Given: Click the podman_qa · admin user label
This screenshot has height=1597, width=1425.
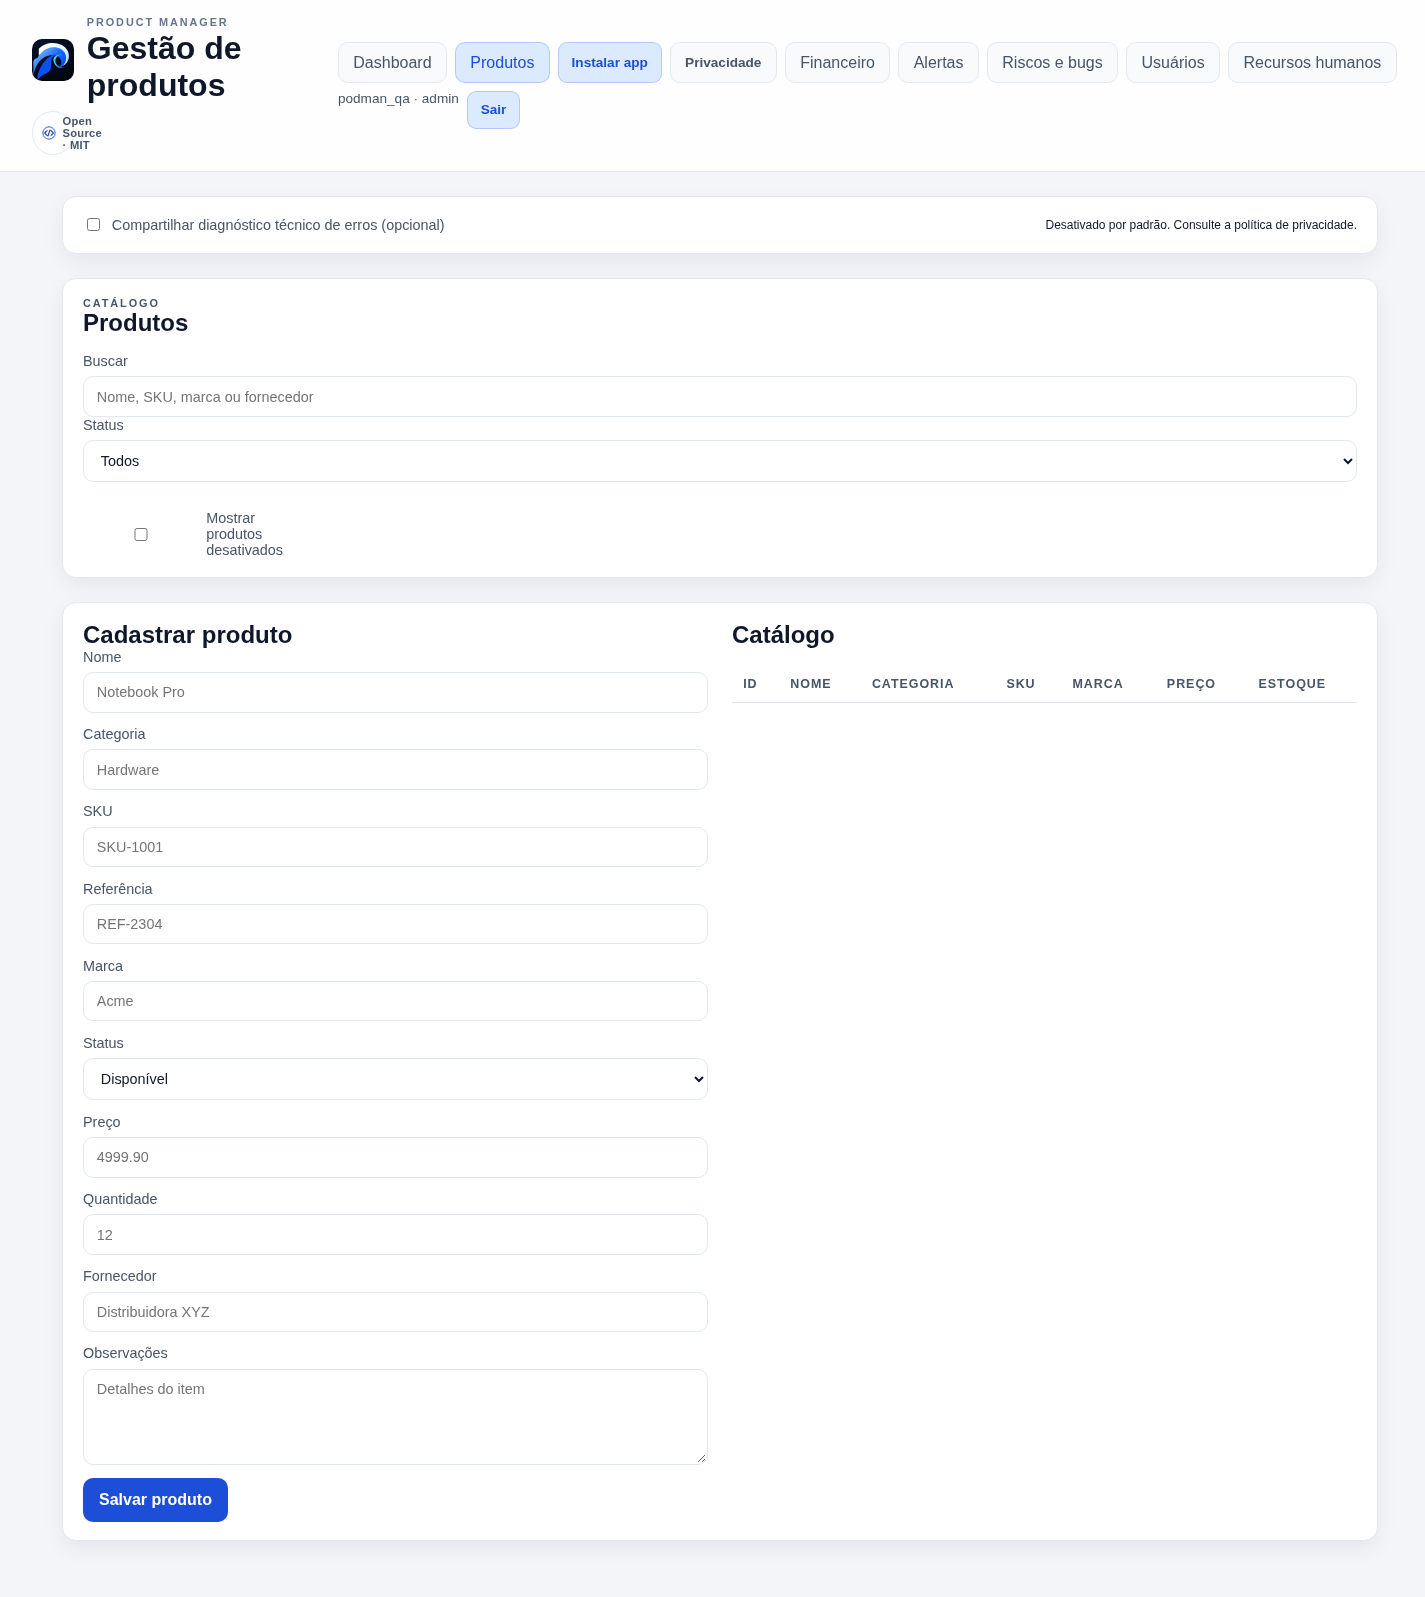Looking at the screenshot, I should [x=398, y=99].
